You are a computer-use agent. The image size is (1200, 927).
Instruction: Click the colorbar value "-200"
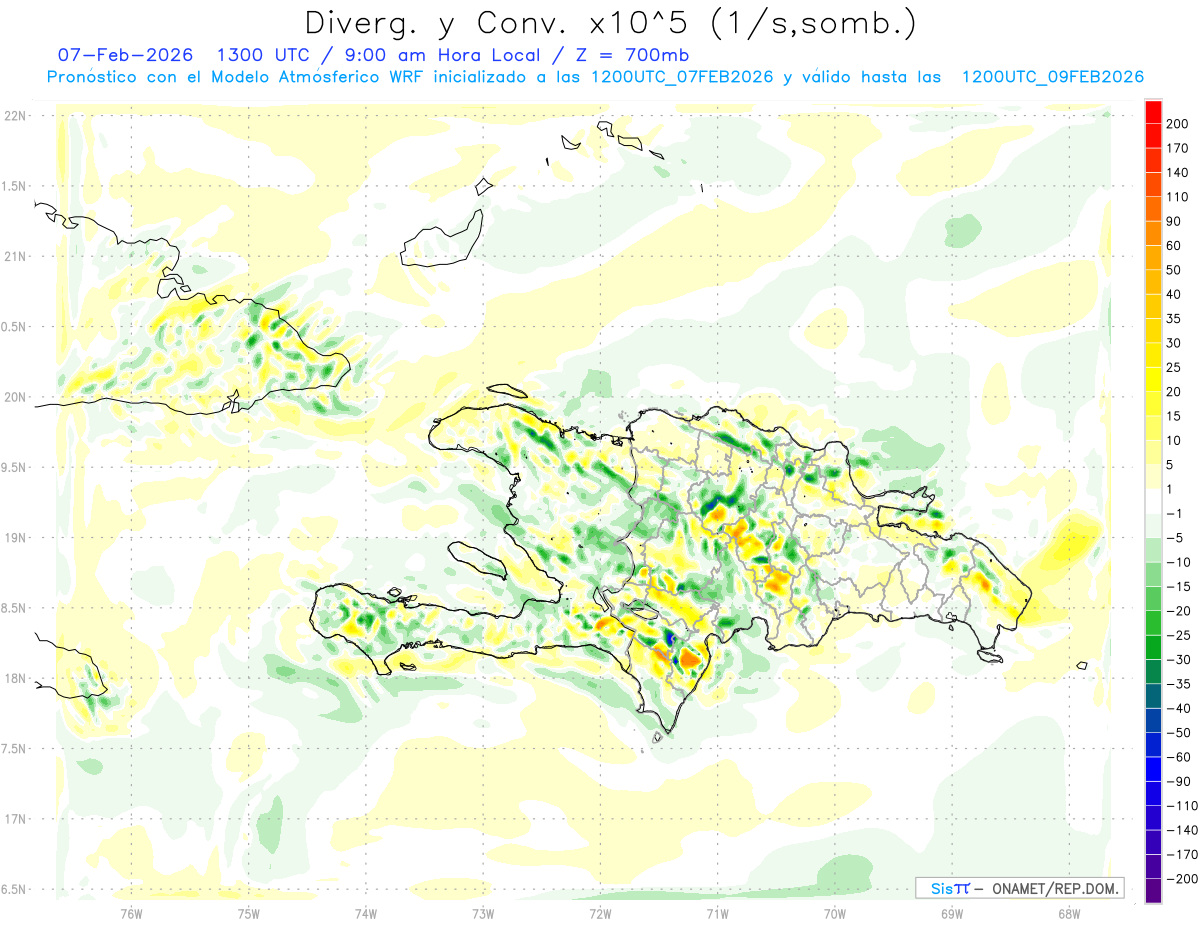(x=1180, y=878)
